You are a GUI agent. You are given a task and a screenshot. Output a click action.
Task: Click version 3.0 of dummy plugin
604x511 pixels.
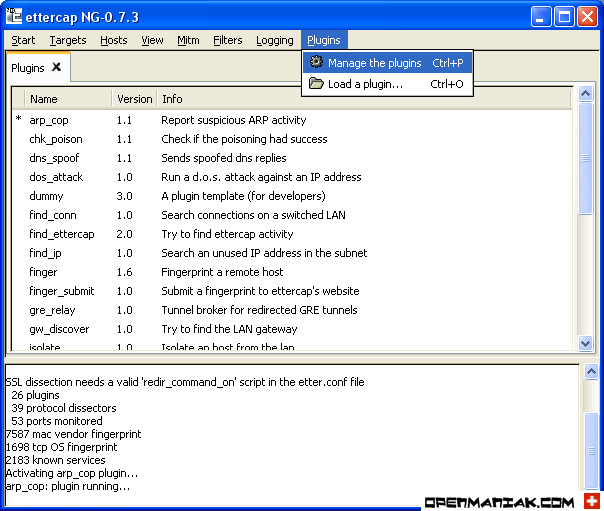coord(124,196)
